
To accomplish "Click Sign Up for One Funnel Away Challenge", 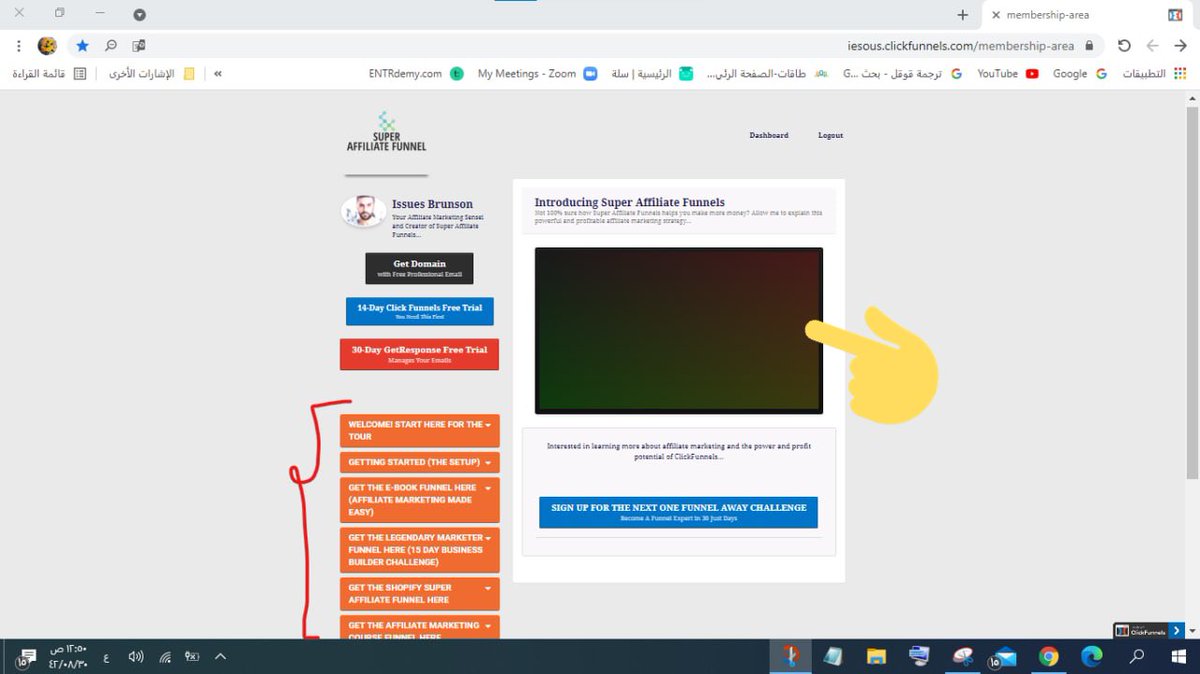I will [678, 512].
